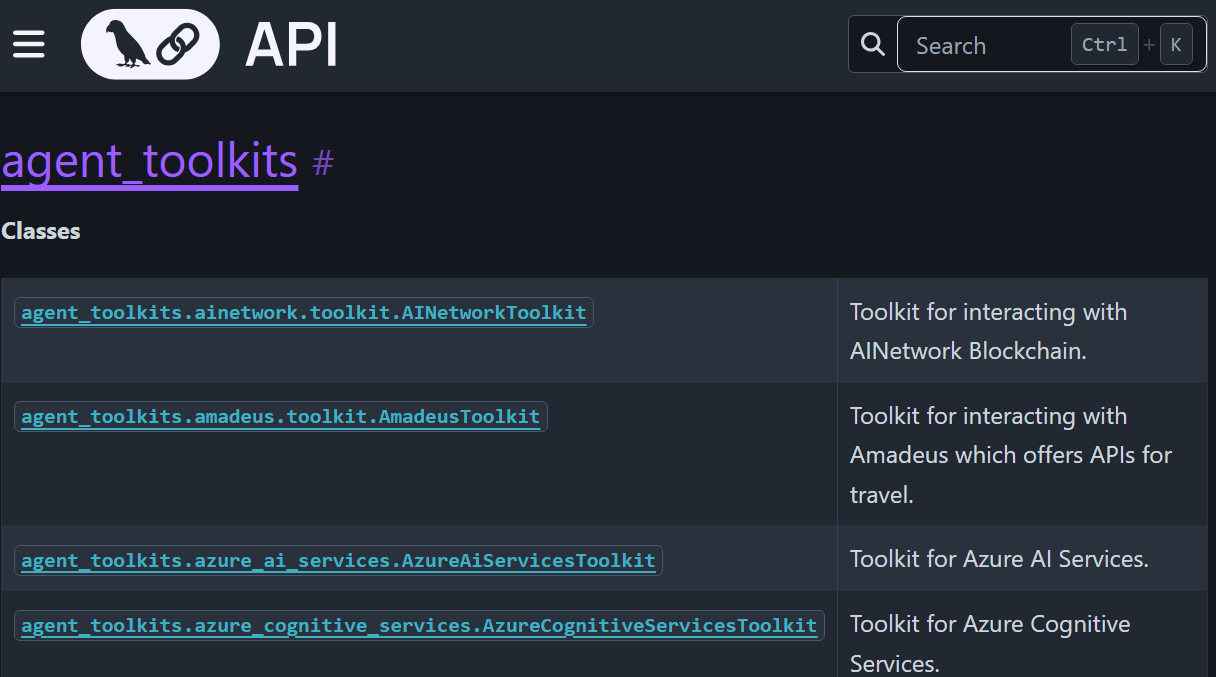The image size is (1216, 677).
Task: Open the agent_toolkits heading link
Action: click(150, 161)
